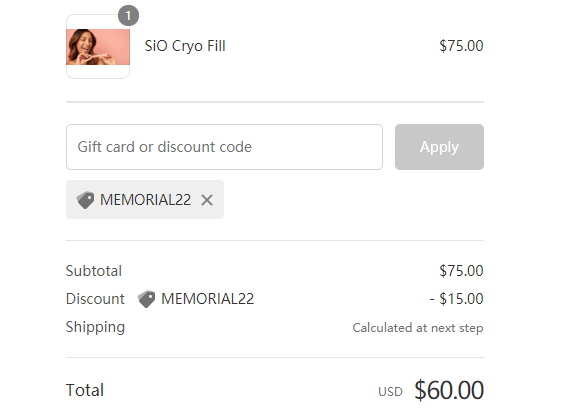Click the Total label
This screenshot has width=570, height=415.
[x=85, y=390]
